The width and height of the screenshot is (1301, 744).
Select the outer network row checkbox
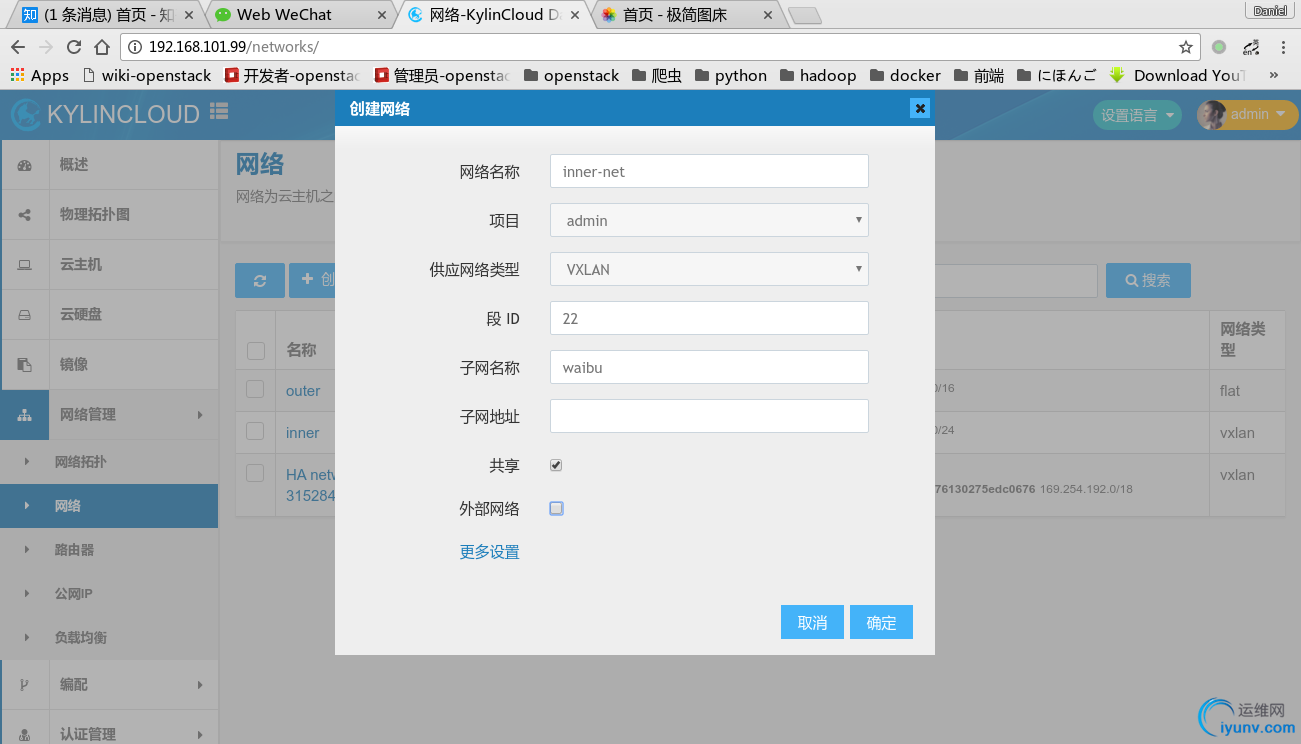pyautogui.click(x=255, y=389)
